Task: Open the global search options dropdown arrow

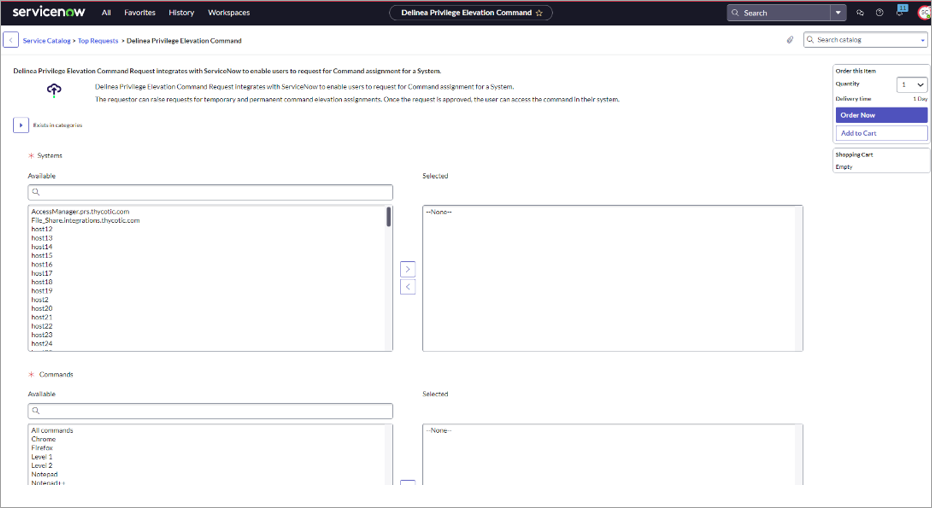Action: (838, 13)
